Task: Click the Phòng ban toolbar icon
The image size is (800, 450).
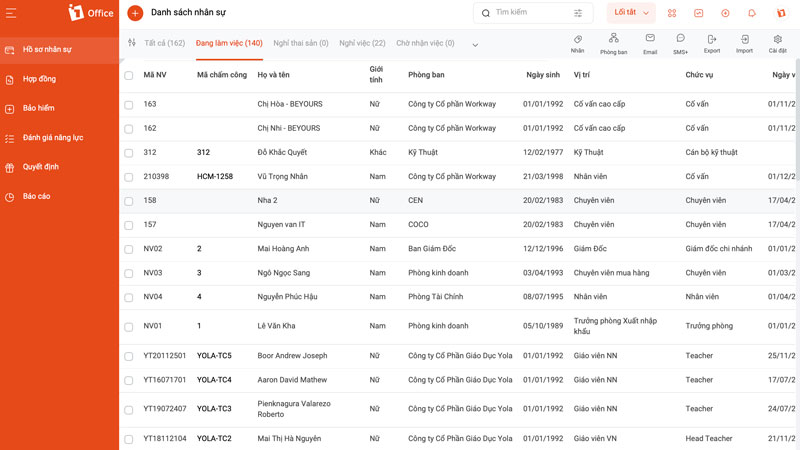Action: click(x=613, y=44)
